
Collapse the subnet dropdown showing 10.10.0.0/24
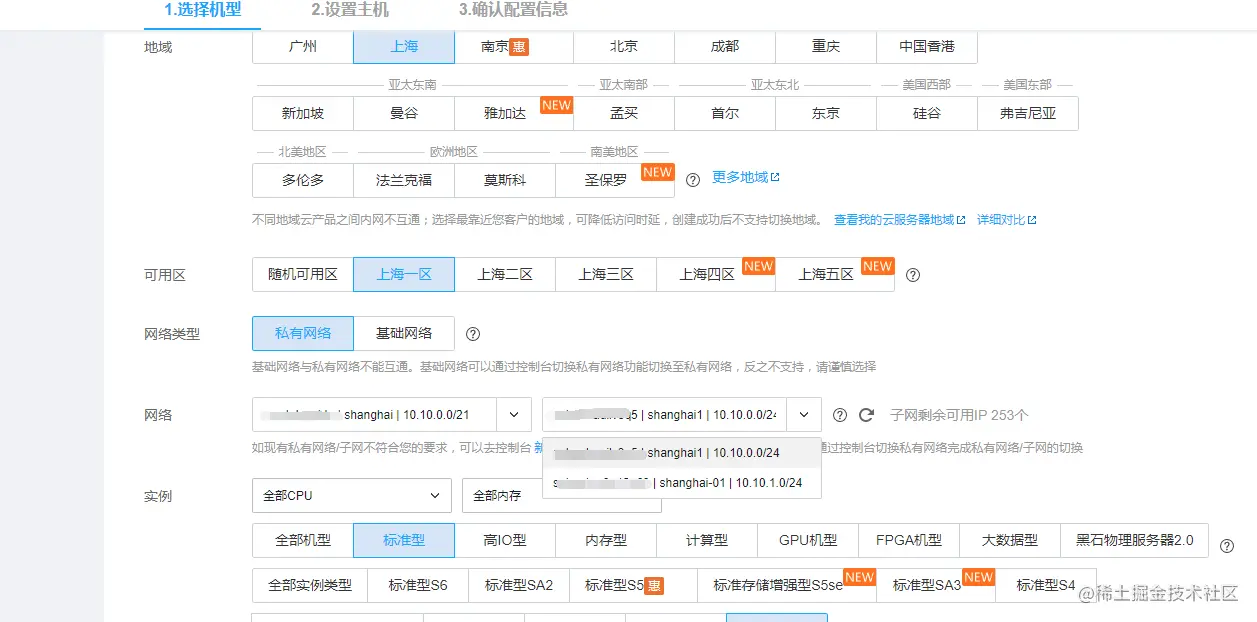pos(682,414)
